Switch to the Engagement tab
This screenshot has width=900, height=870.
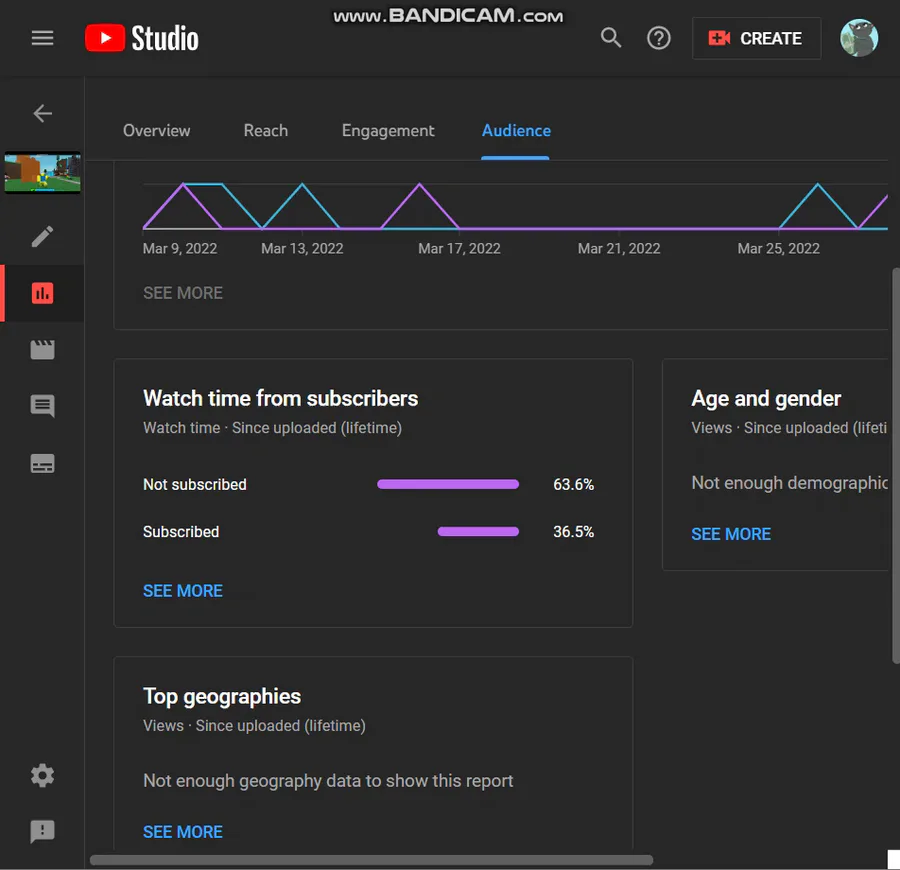[x=388, y=131]
